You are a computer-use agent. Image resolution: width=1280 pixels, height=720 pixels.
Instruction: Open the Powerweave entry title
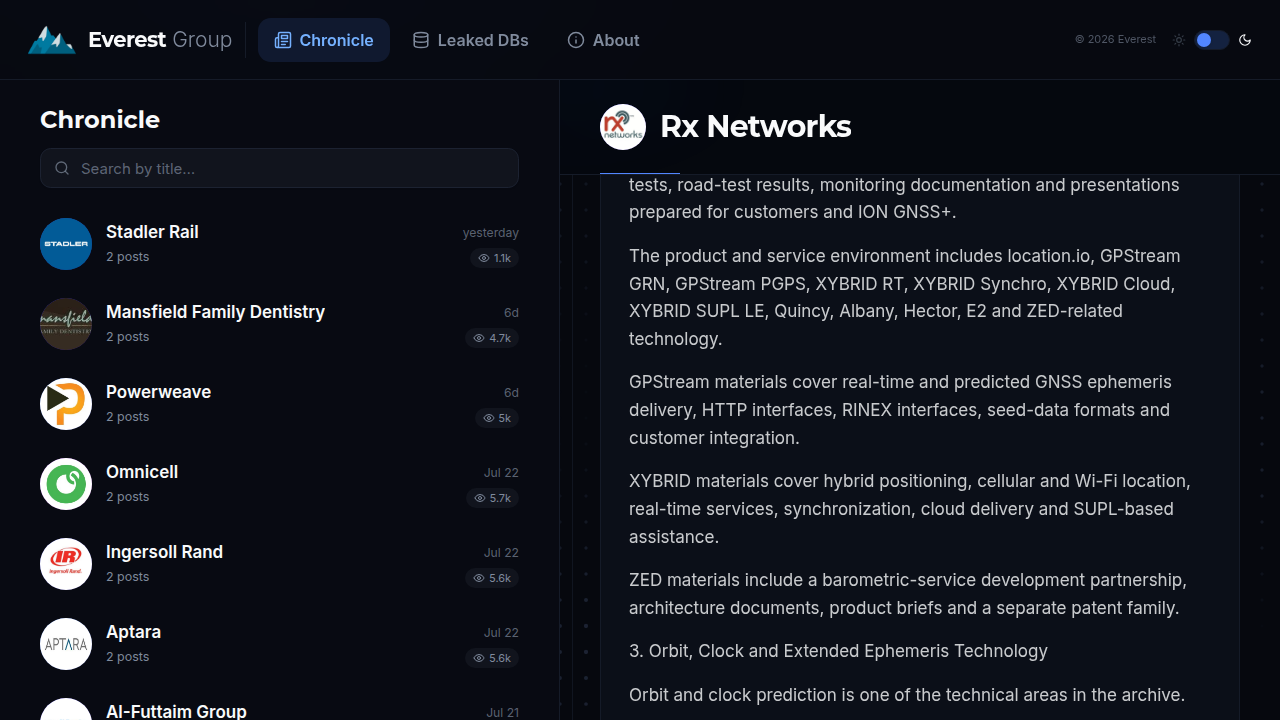click(x=158, y=392)
